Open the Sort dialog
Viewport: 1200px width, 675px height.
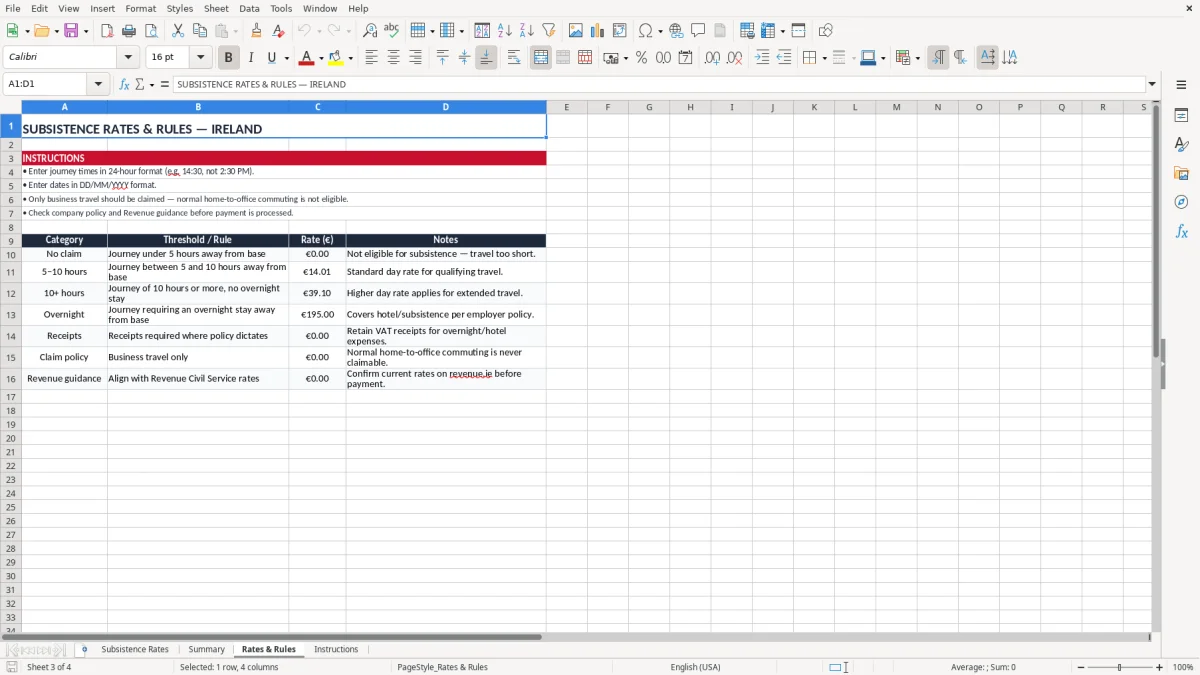coord(482,31)
